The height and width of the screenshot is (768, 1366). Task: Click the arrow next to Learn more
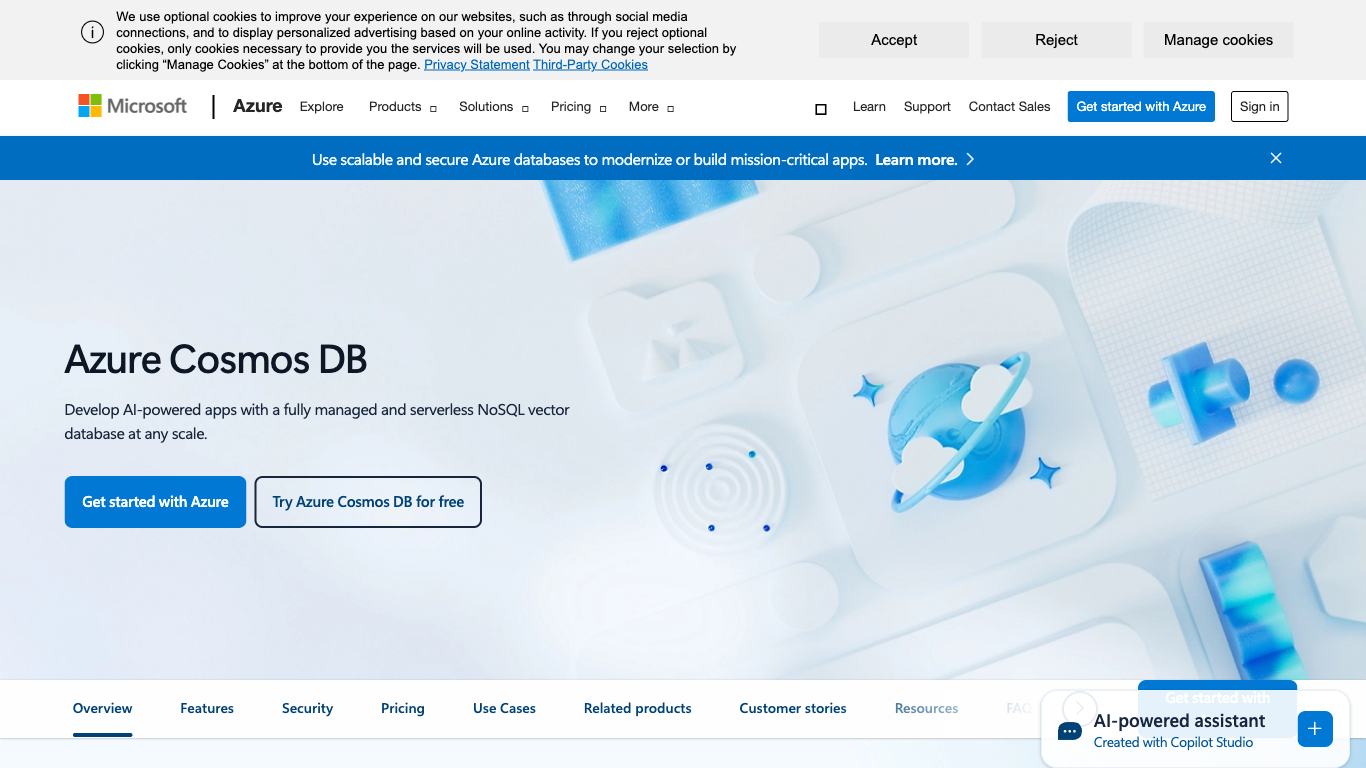point(970,159)
